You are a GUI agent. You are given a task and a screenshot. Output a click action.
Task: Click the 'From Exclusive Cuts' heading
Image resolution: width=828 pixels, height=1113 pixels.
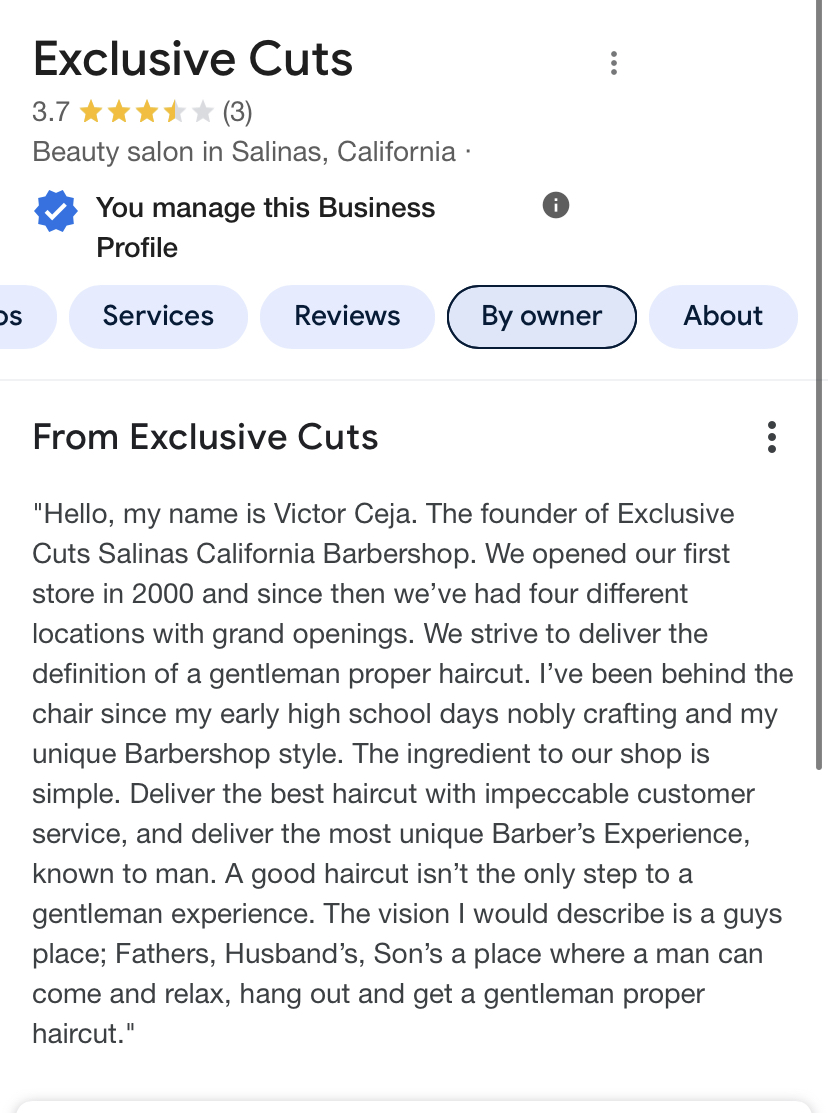tap(205, 437)
